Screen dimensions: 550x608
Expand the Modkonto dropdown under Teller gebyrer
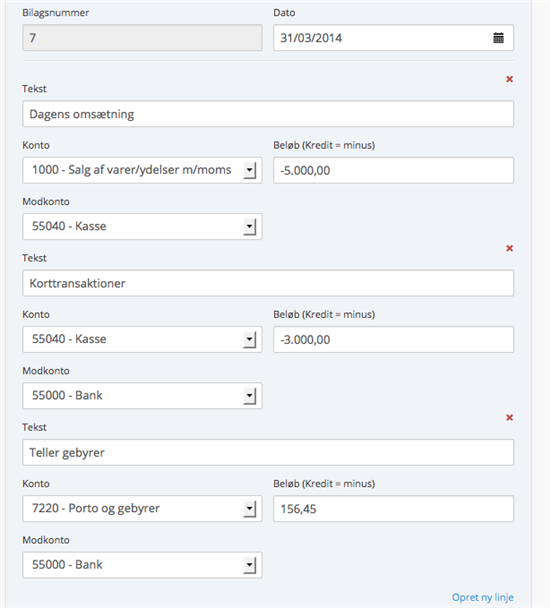(142, 565)
